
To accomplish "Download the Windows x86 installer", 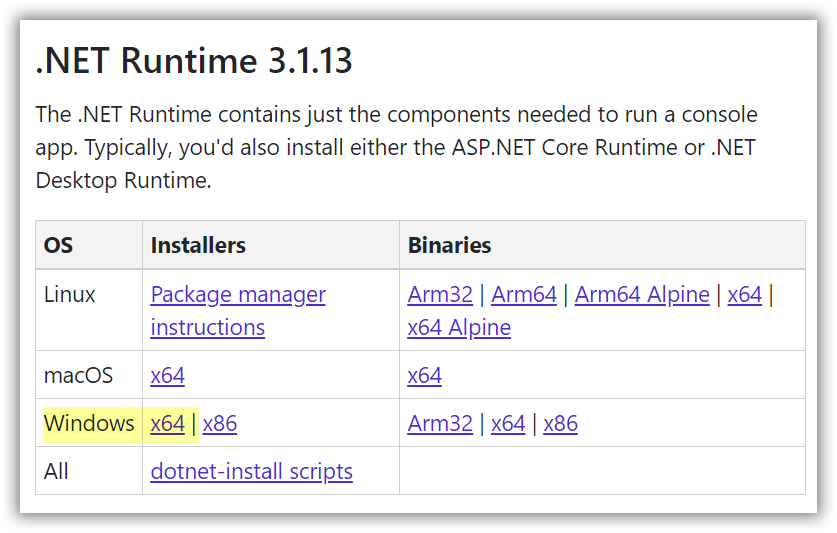I will [x=220, y=424].
